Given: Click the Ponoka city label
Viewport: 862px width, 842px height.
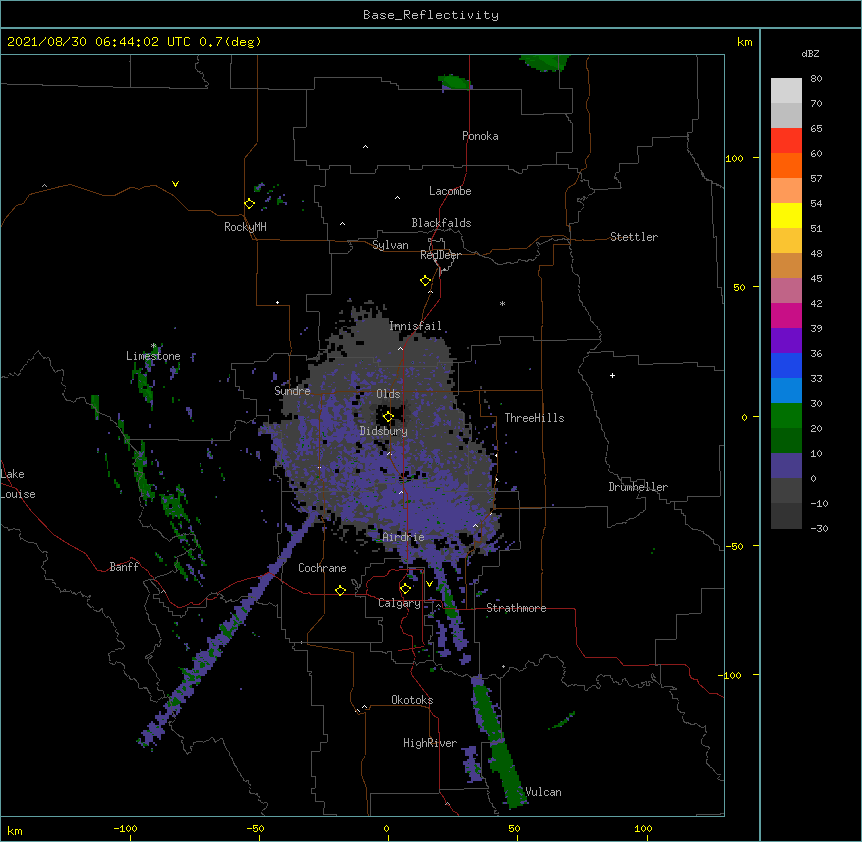Looking at the screenshot, I should click(480, 136).
